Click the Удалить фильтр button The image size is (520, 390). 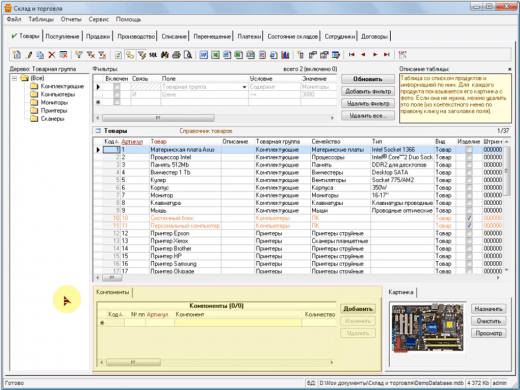click(368, 103)
